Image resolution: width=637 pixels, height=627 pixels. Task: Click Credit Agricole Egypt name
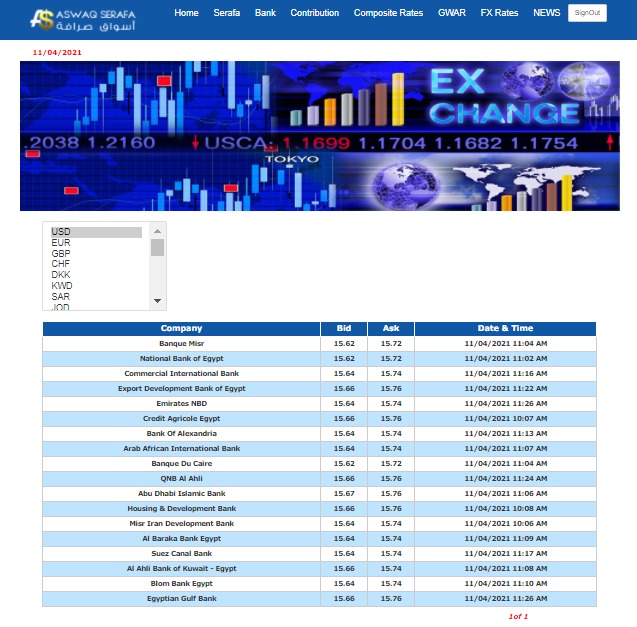coord(182,419)
